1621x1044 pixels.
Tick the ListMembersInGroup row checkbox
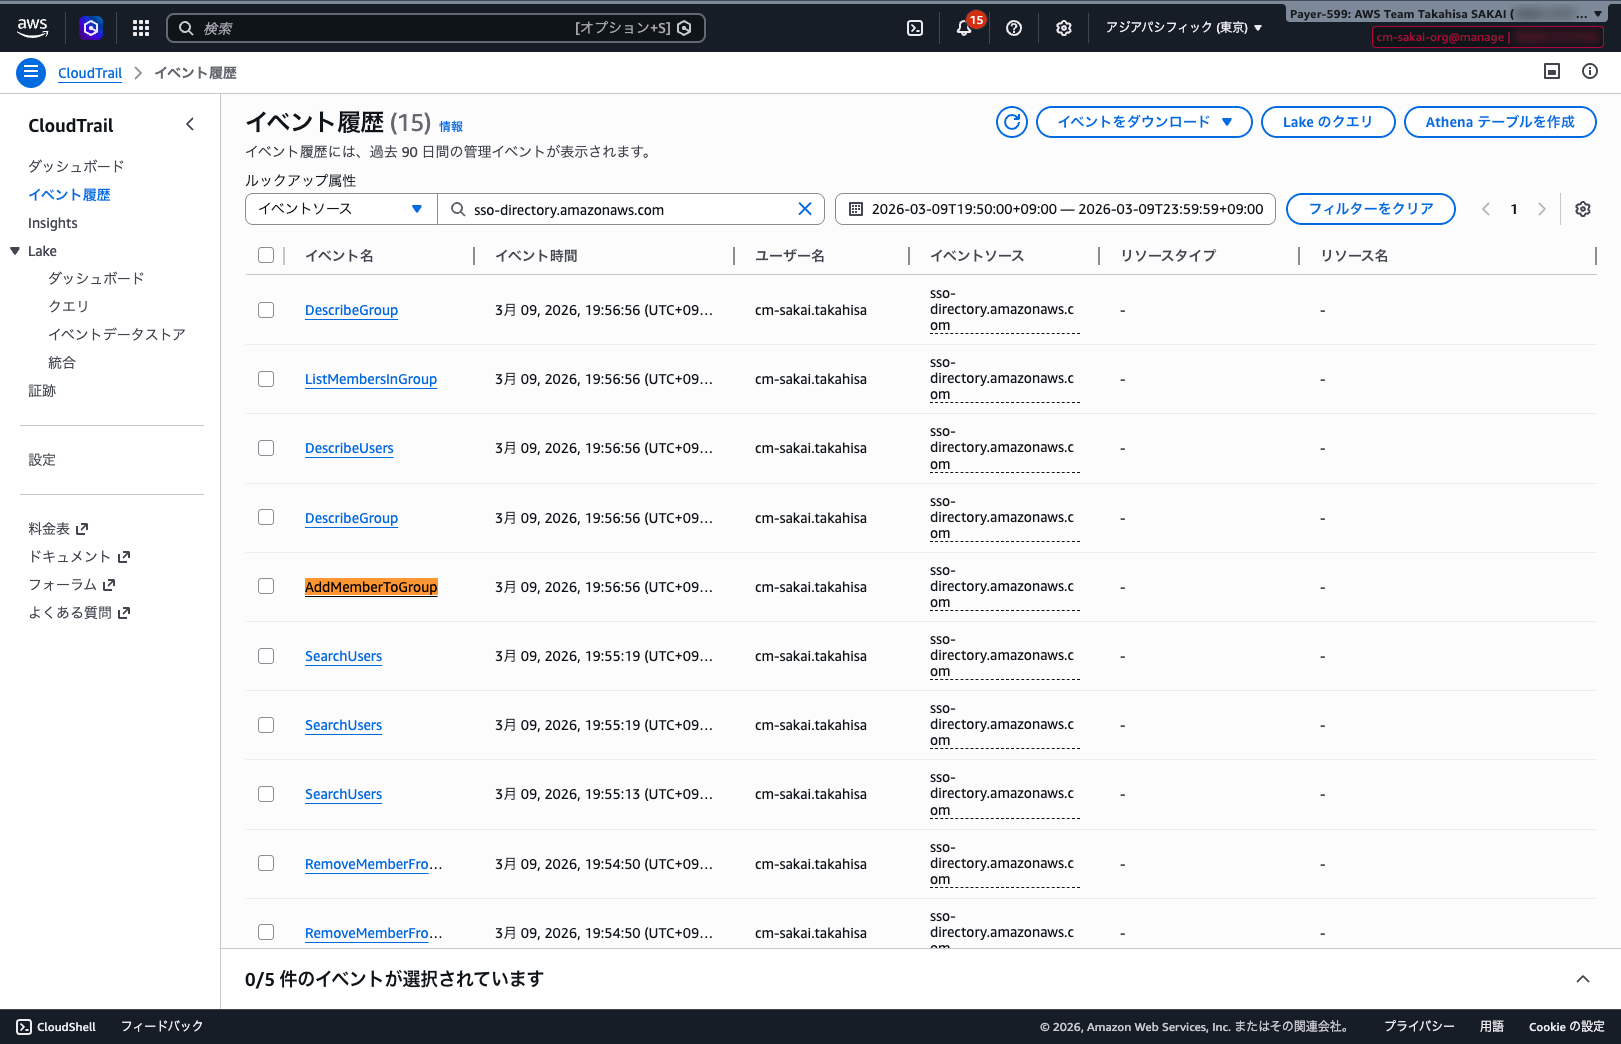click(x=266, y=379)
